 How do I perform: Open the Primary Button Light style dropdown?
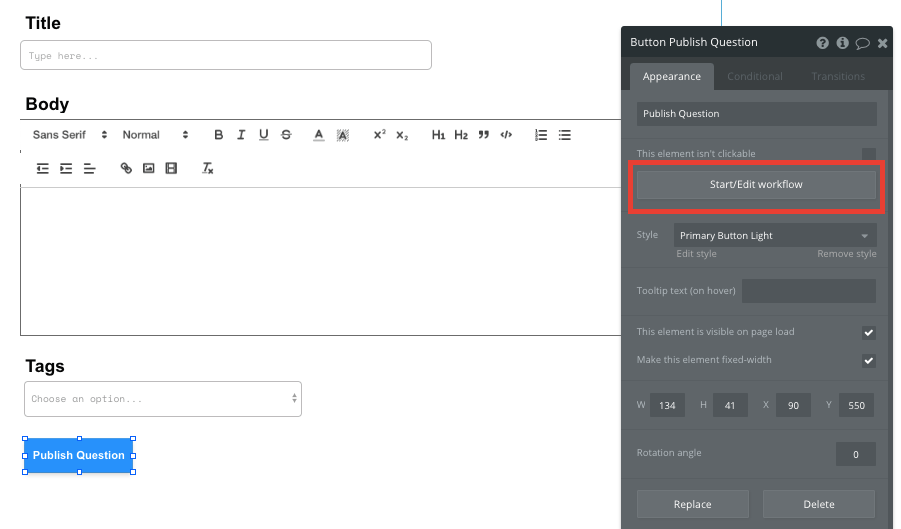point(774,236)
